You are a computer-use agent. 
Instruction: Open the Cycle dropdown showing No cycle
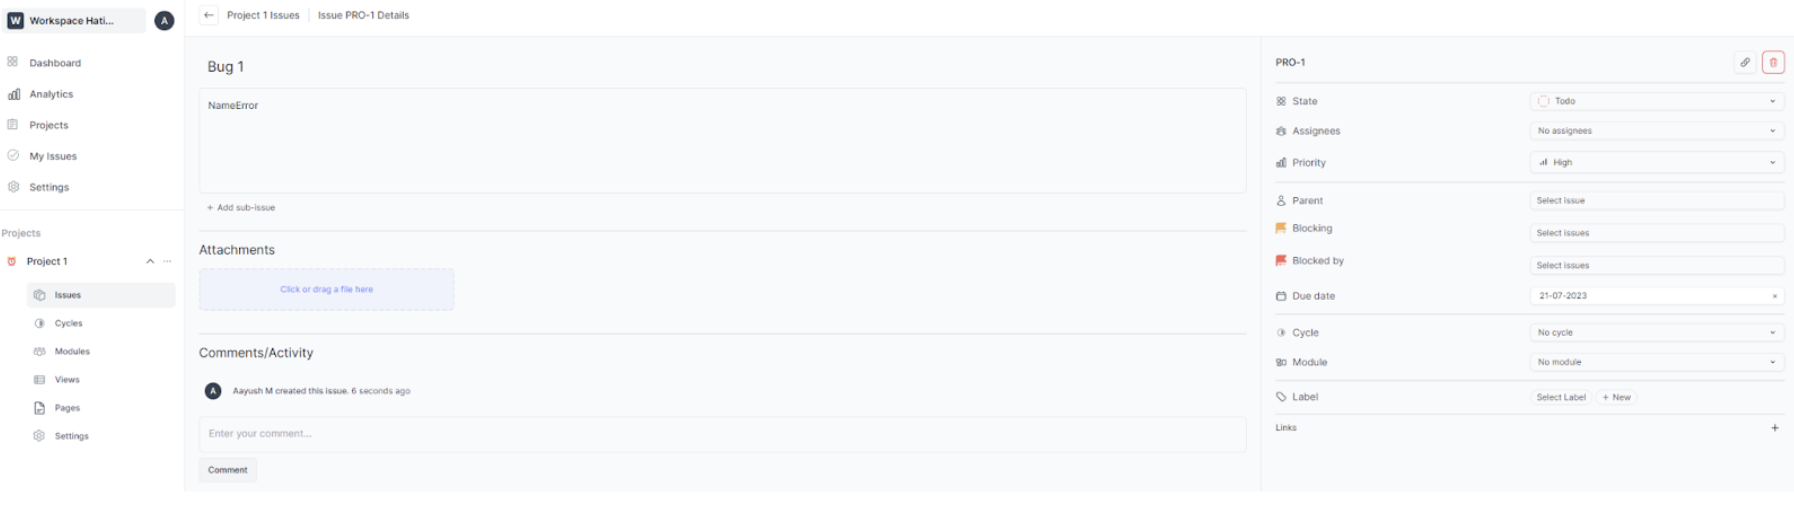pos(1656,332)
